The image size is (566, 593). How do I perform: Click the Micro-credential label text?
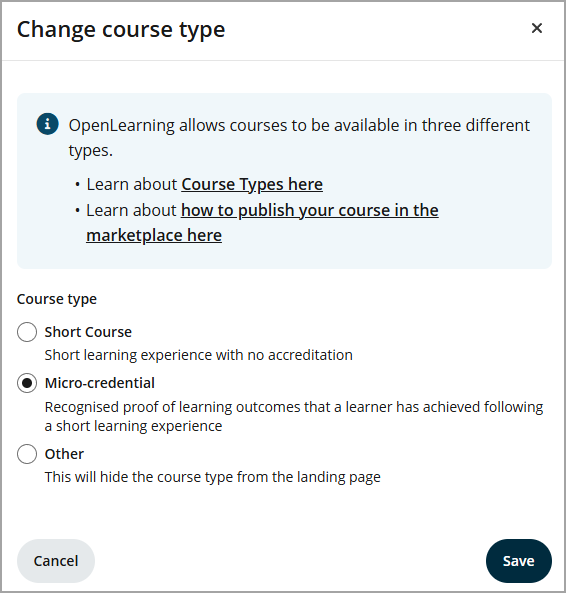[100, 383]
